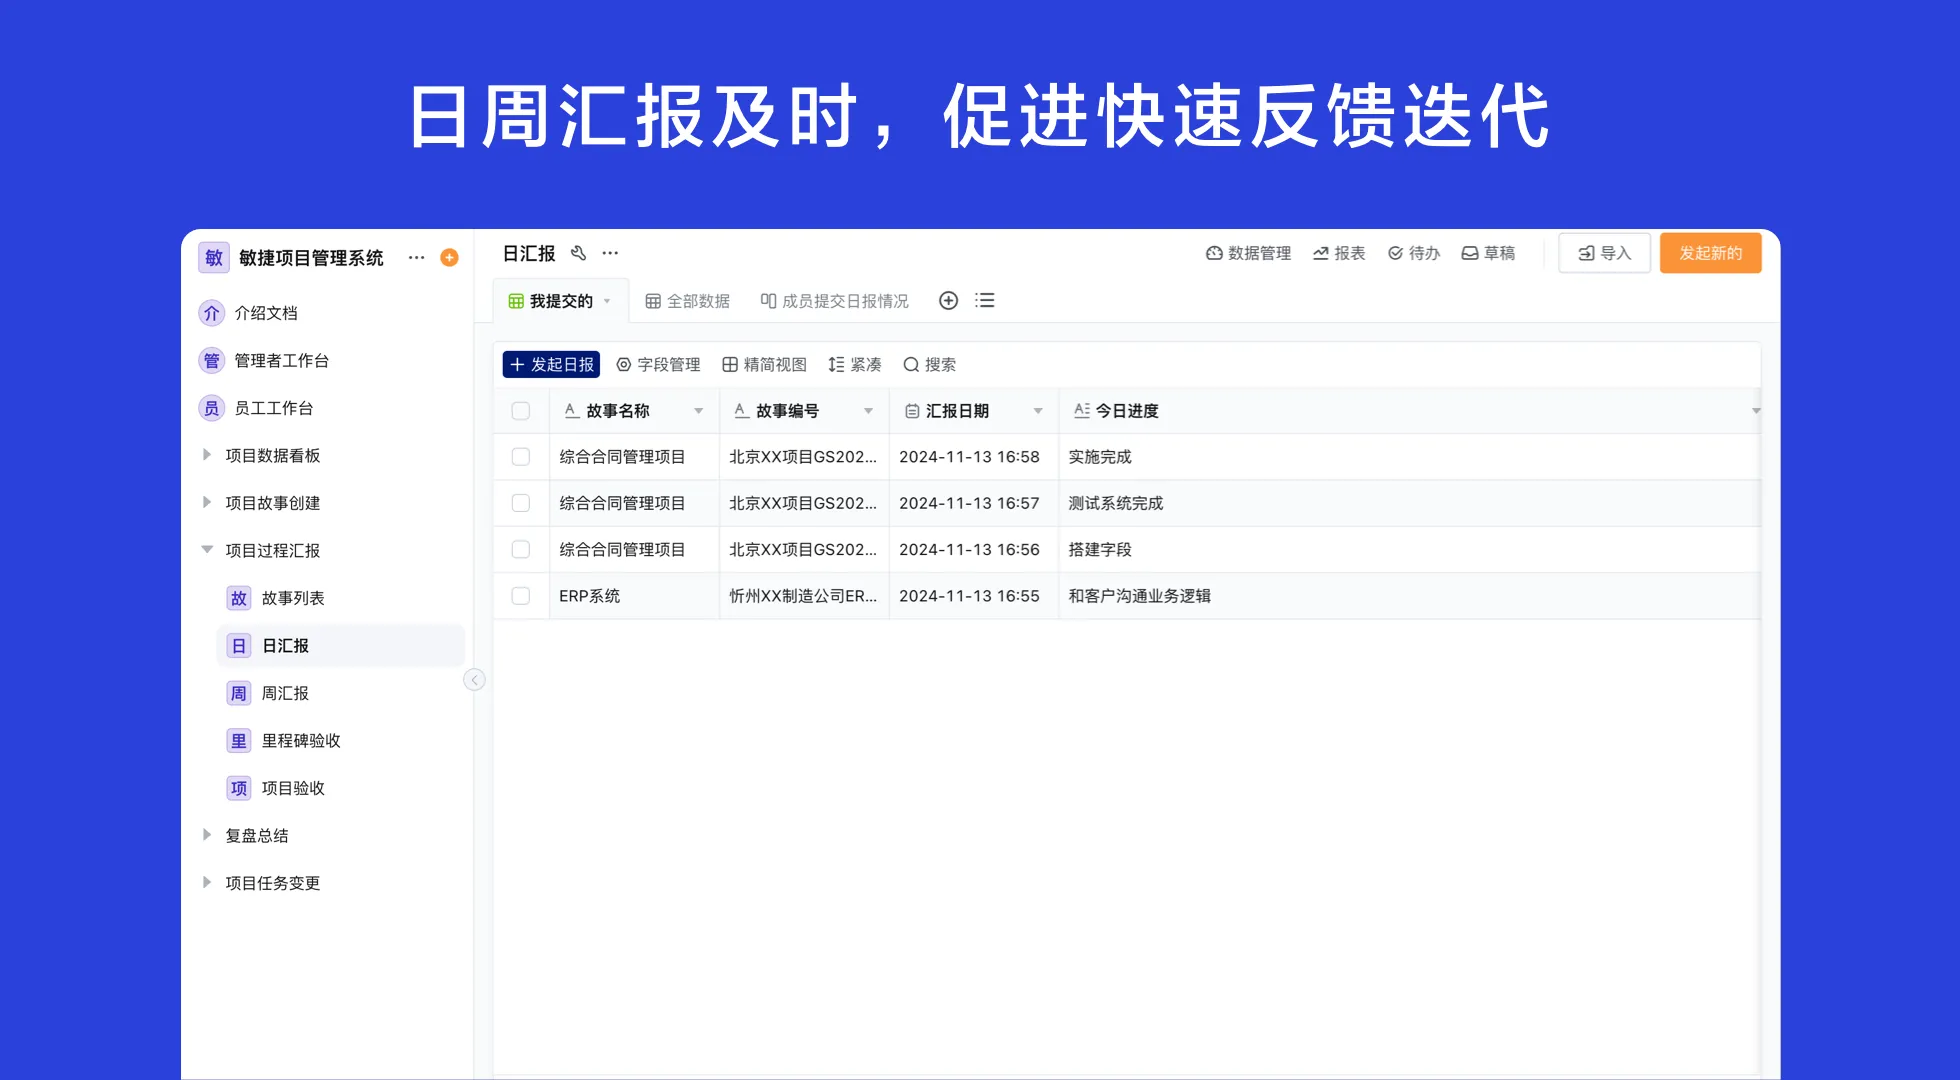Open the 数据管理 panel icon
Viewport: 1960px width, 1080px height.
(1213, 253)
